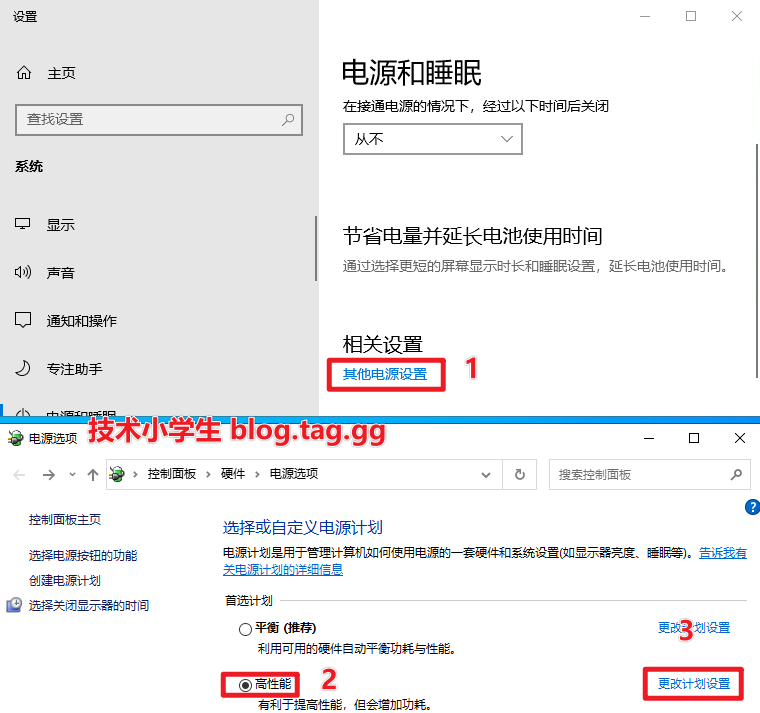Click the search magnifier in Settings search box

pyautogui.click(x=288, y=120)
